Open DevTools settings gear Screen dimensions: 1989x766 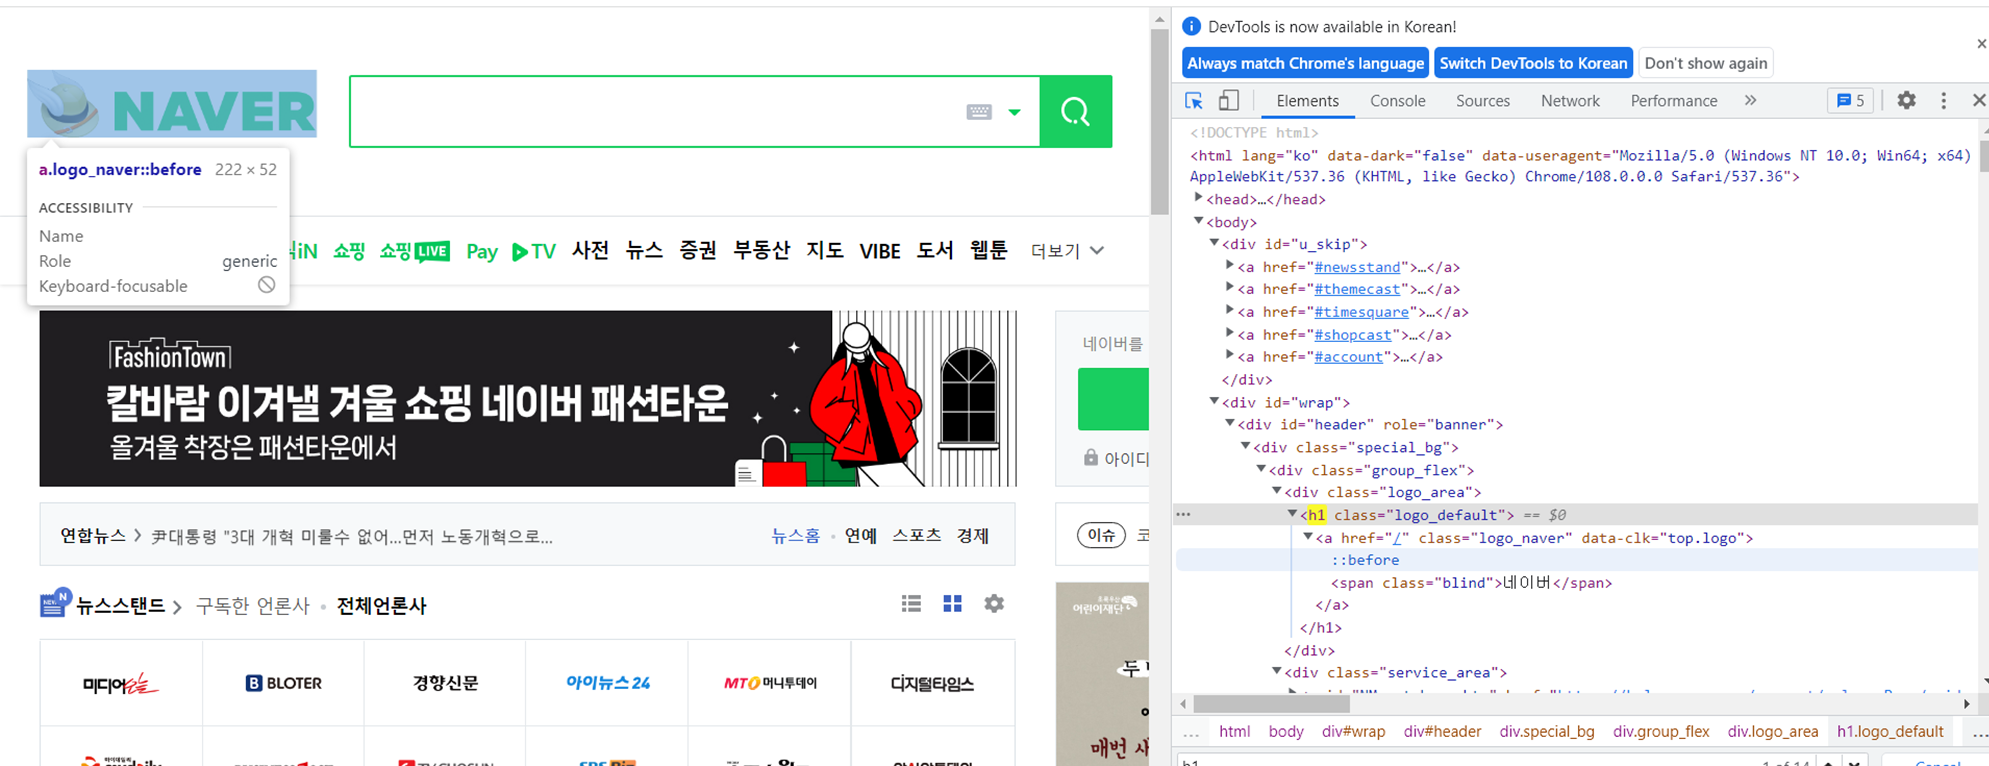[1906, 101]
